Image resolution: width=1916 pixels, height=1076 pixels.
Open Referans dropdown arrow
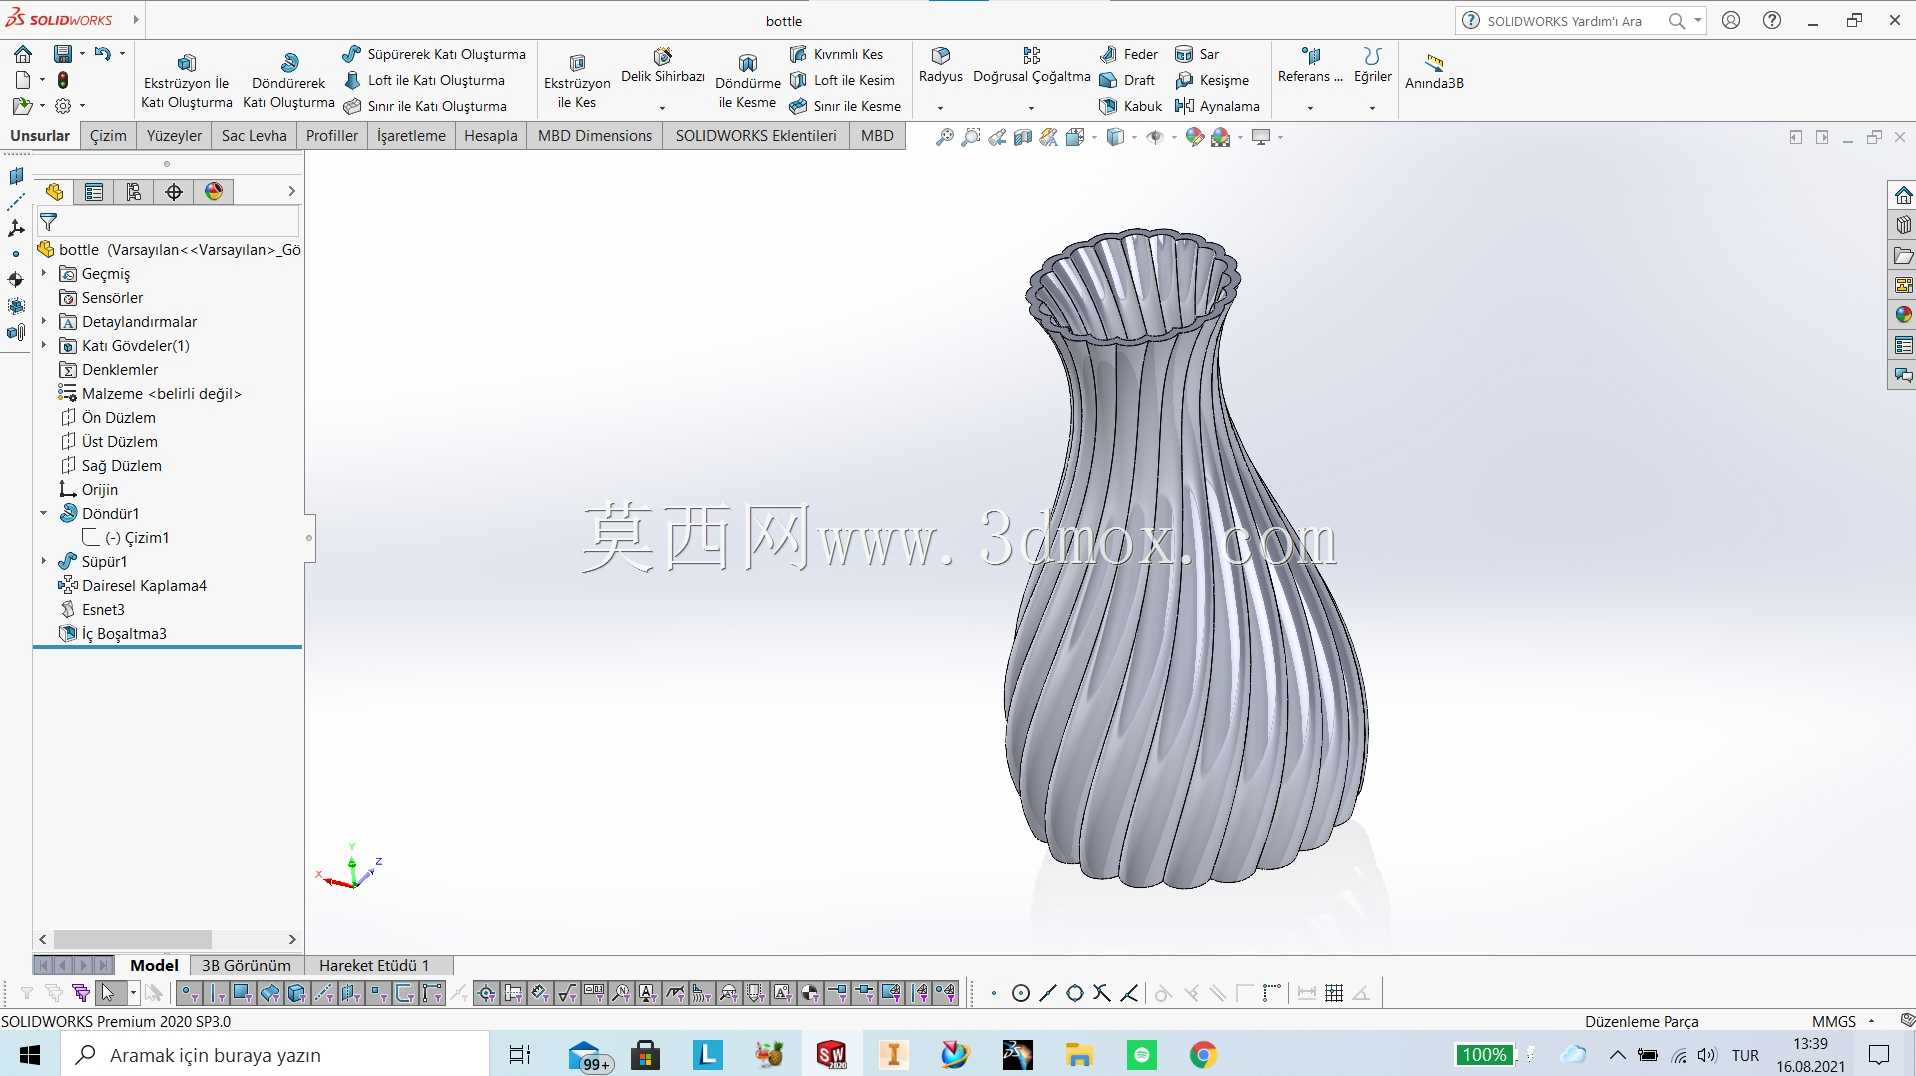click(x=1310, y=108)
